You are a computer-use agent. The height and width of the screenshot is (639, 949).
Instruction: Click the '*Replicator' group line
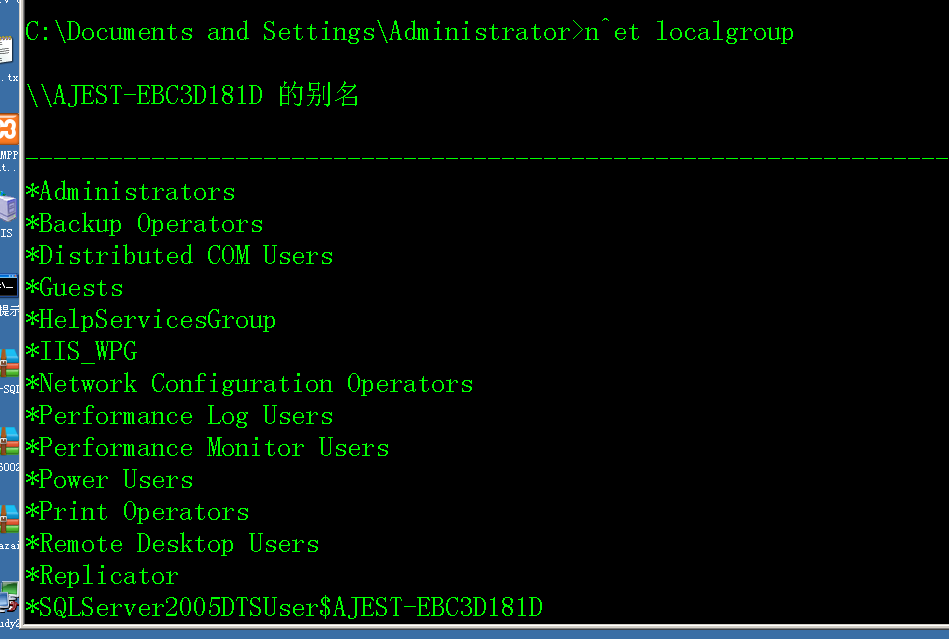pyautogui.click(x=102, y=575)
